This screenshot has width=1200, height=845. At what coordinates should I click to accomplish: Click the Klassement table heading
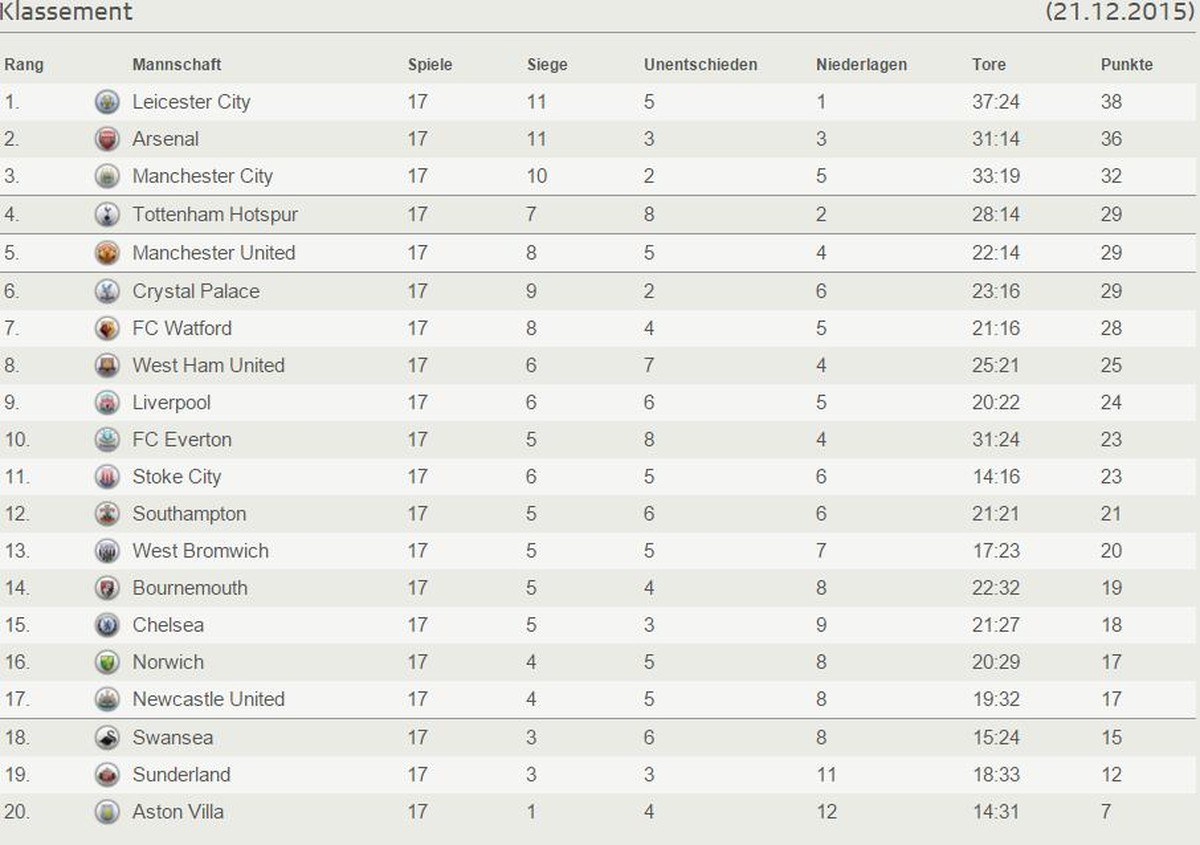pyautogui.click(x=66, y=12)
